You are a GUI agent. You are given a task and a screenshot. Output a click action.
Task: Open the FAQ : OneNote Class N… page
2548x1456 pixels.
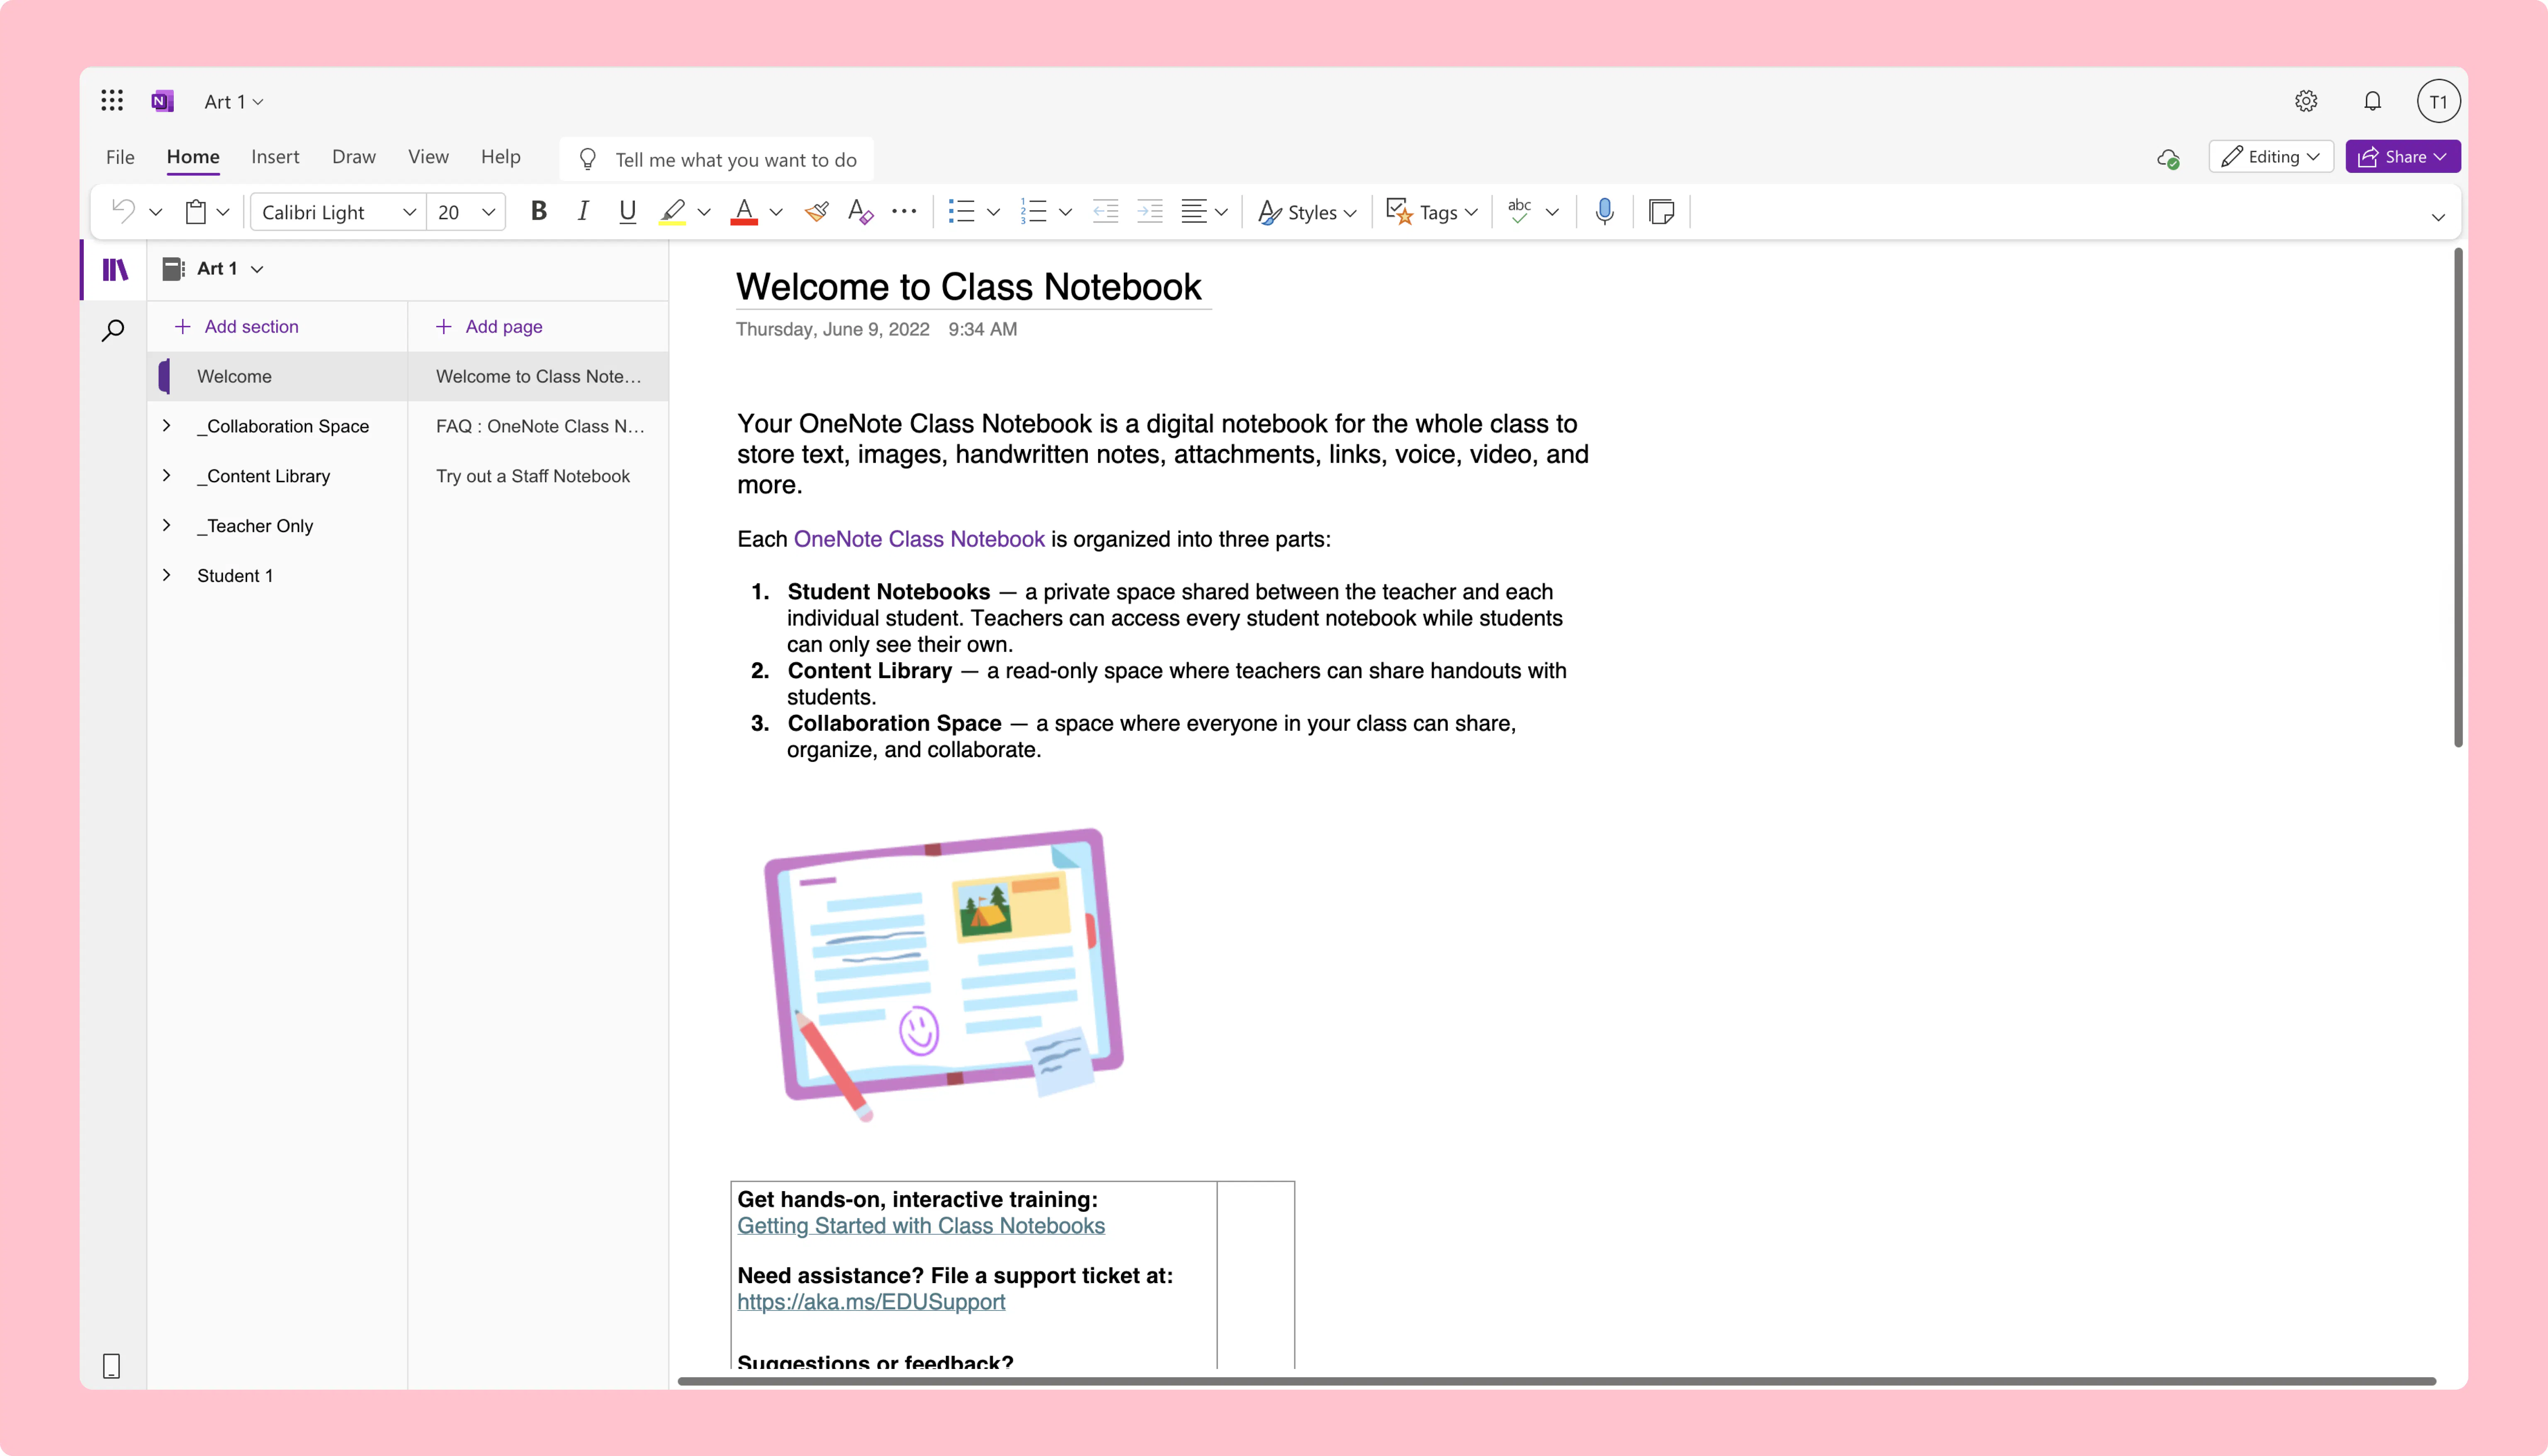click(538, 426)
